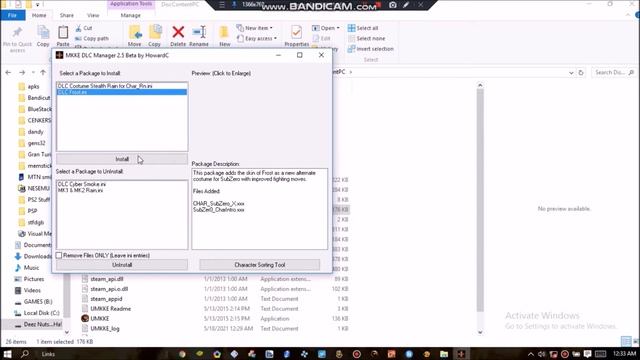
Task: Open the Windows Start menu
Action: coord(7,354)
